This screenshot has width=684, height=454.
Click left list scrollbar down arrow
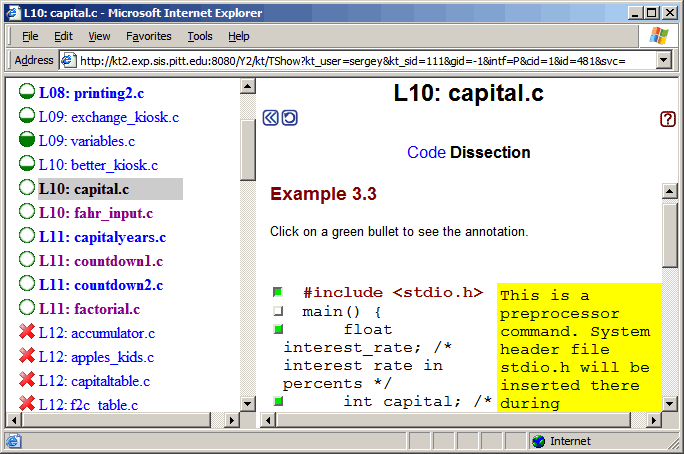tap(248, 403)
